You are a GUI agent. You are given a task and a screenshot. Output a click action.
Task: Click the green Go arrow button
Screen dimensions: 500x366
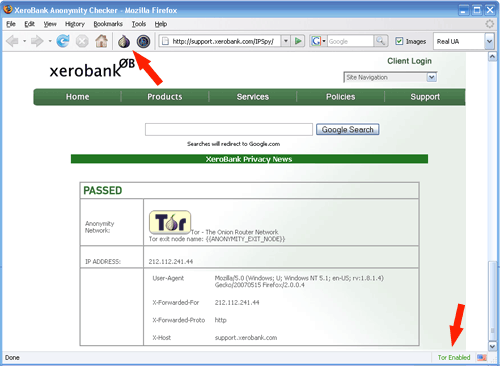click(x=298, y=41)
